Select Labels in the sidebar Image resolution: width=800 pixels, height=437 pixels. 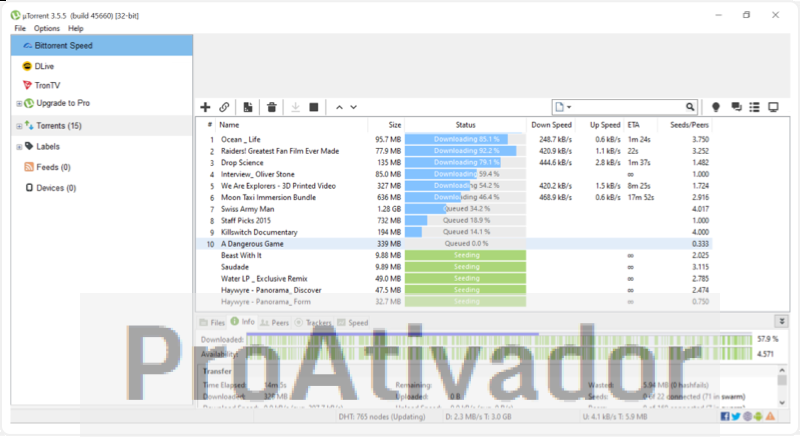(47, 146)
